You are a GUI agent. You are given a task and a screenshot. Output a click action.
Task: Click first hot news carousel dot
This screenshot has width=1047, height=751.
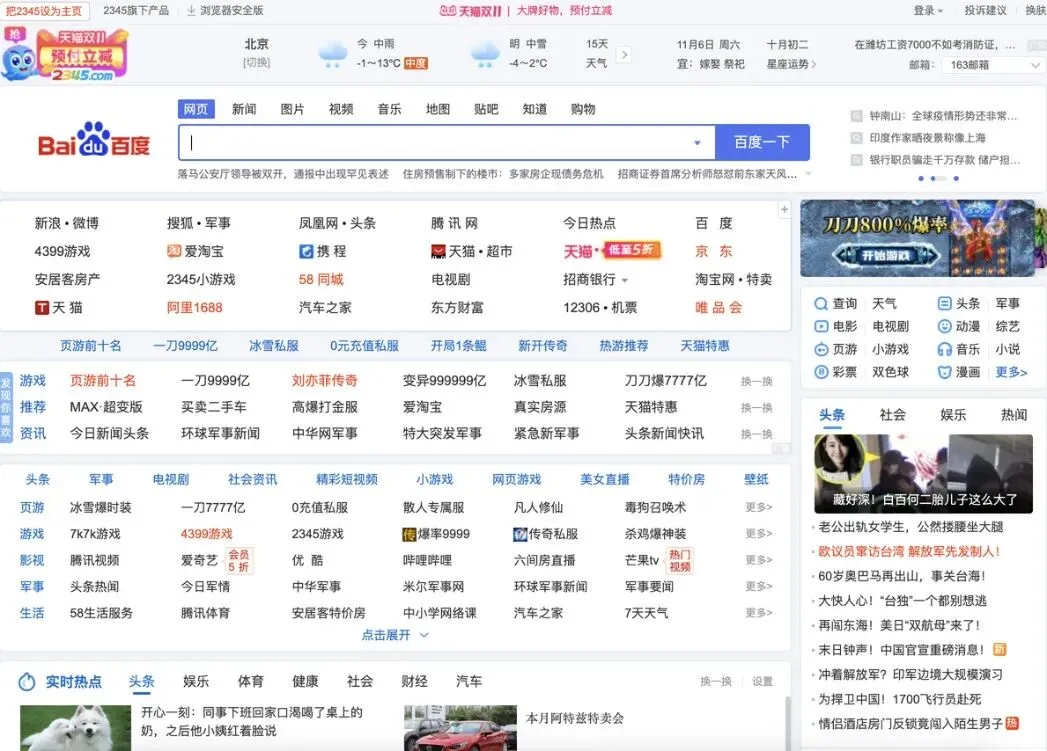[921, 178]
